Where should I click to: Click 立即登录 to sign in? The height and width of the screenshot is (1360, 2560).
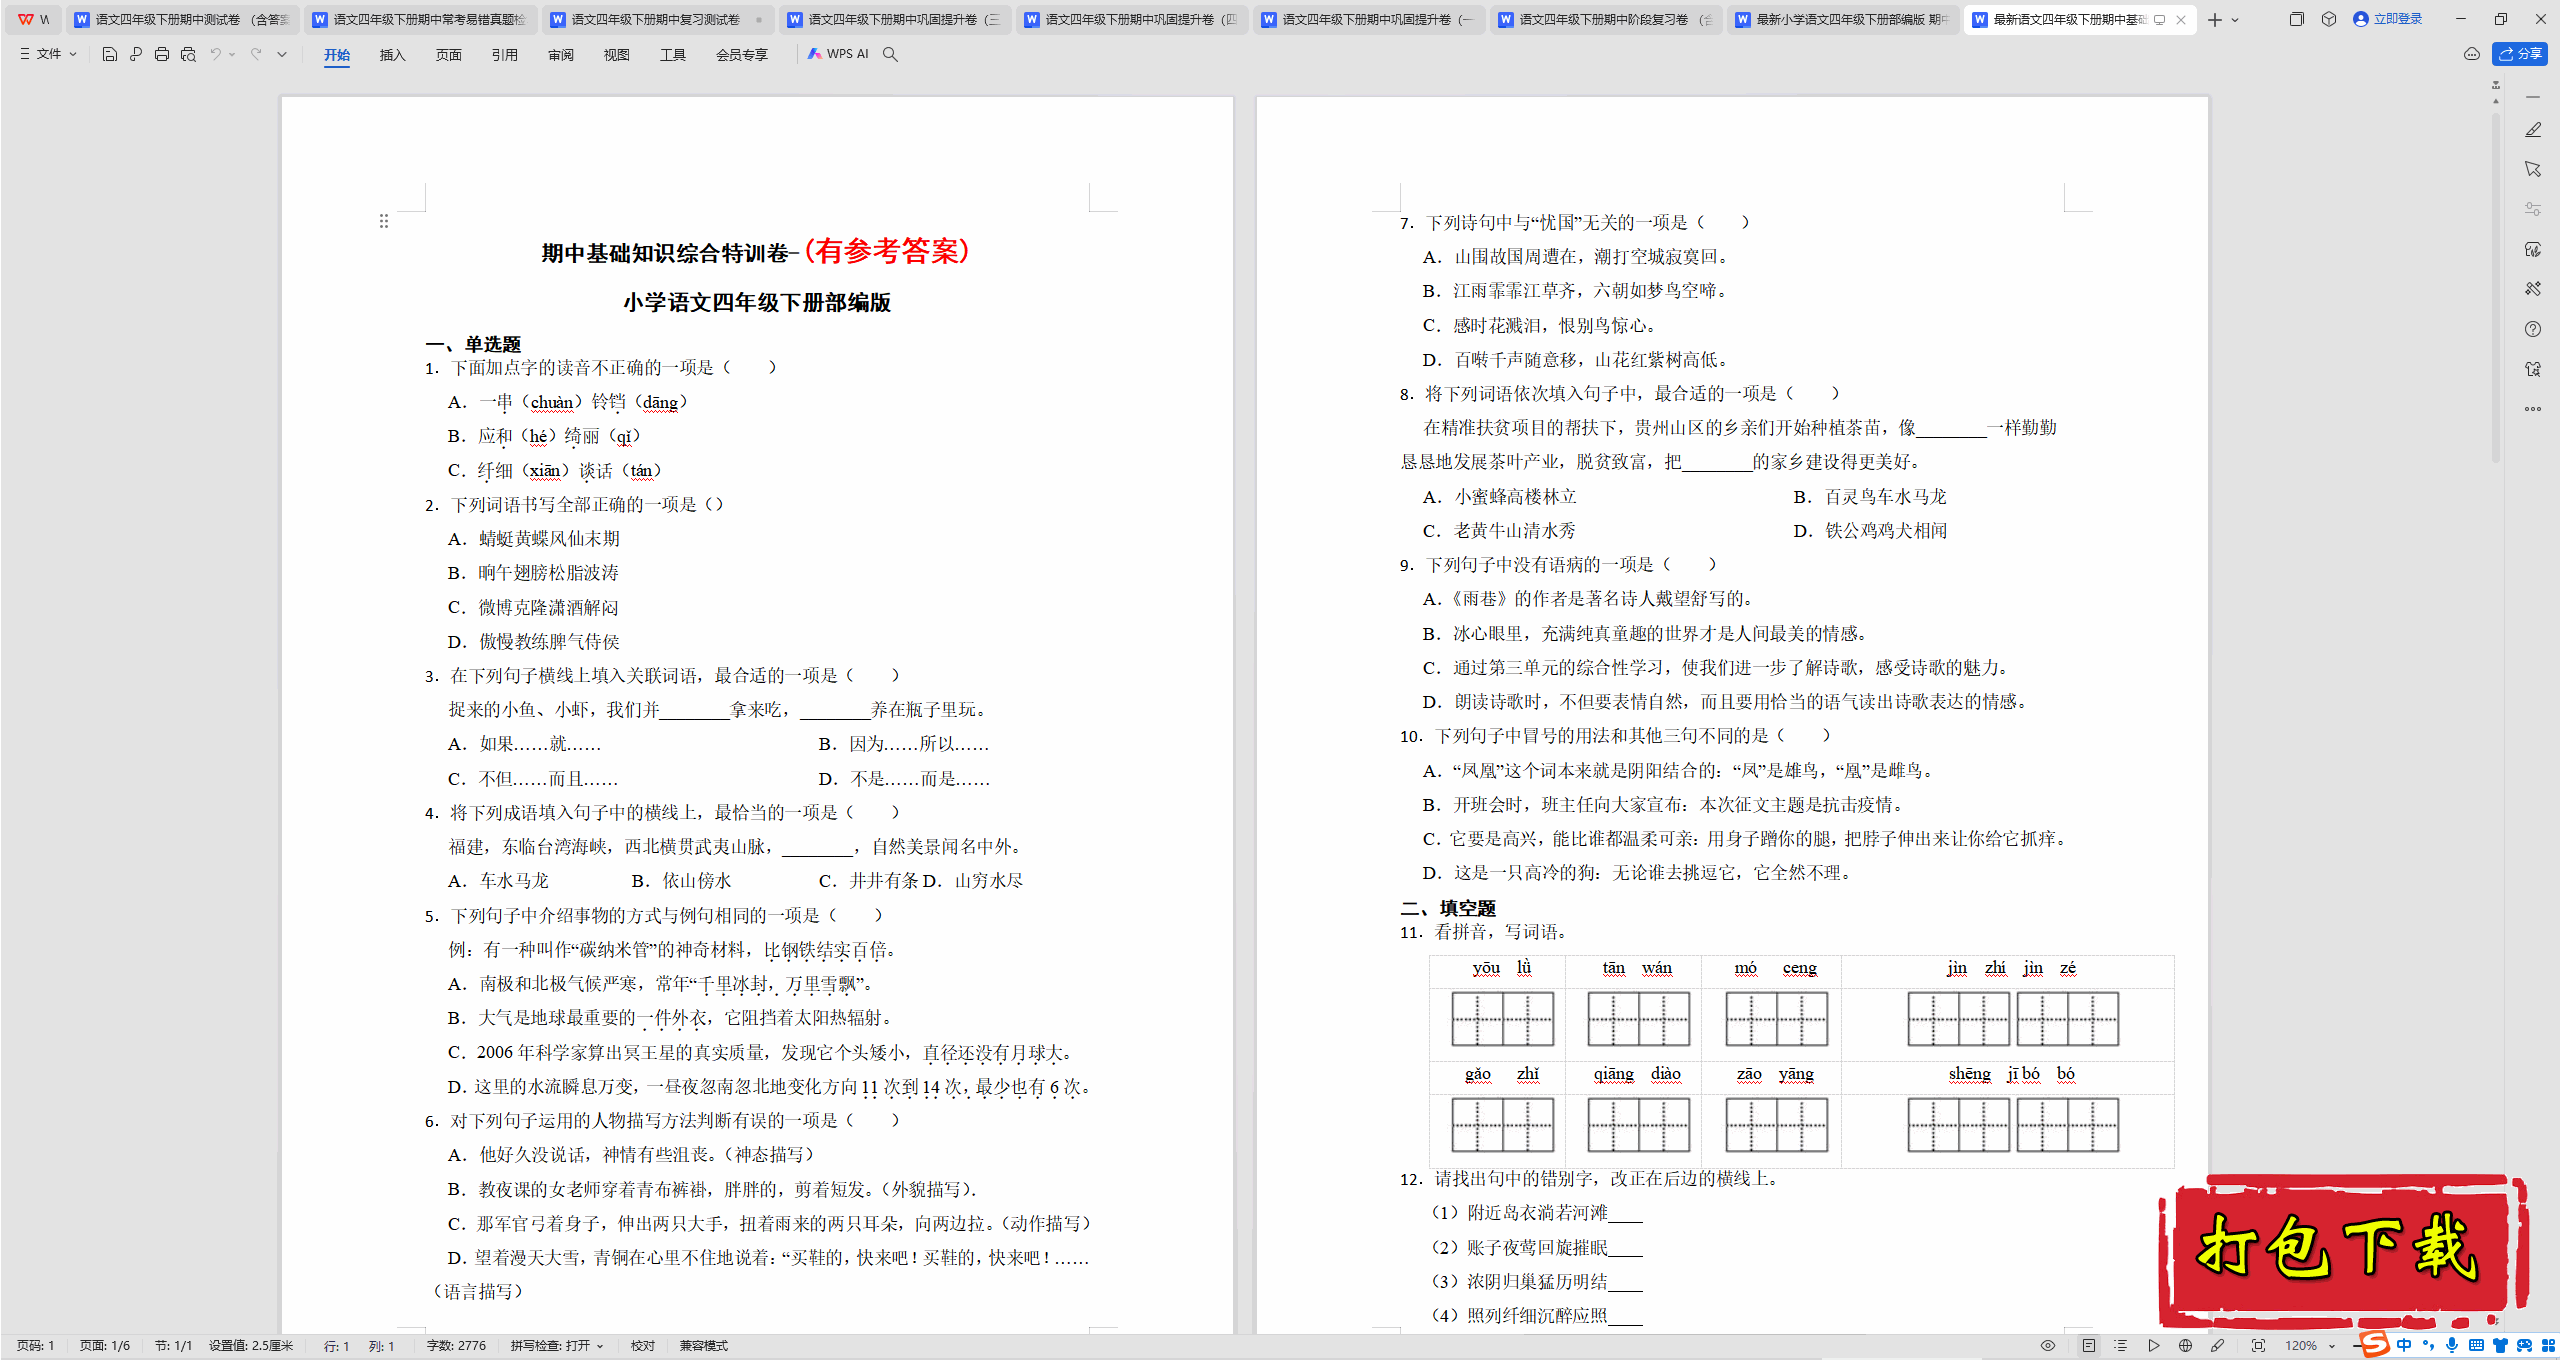tap(2387, 19)
